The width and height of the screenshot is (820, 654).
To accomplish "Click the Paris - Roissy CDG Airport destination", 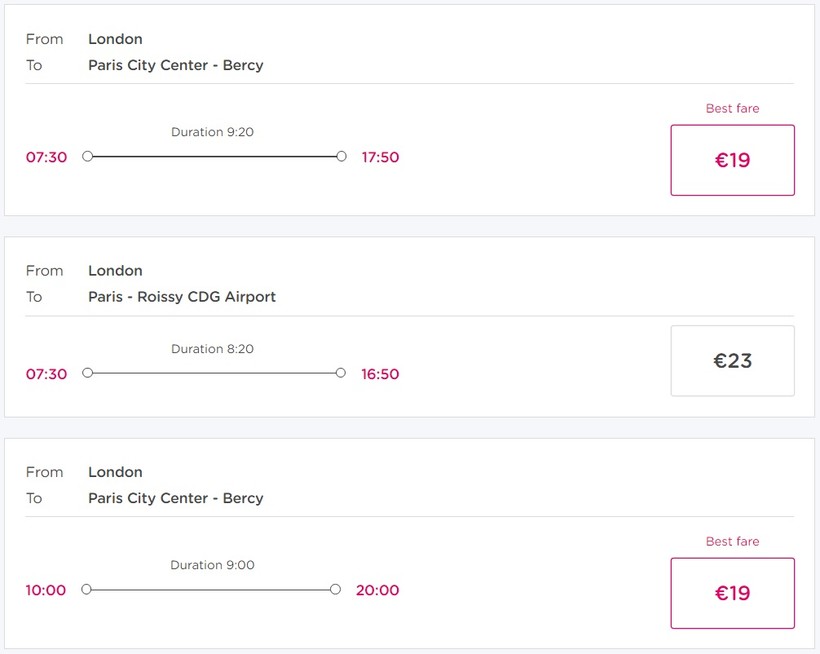I will tap(182, 297).
